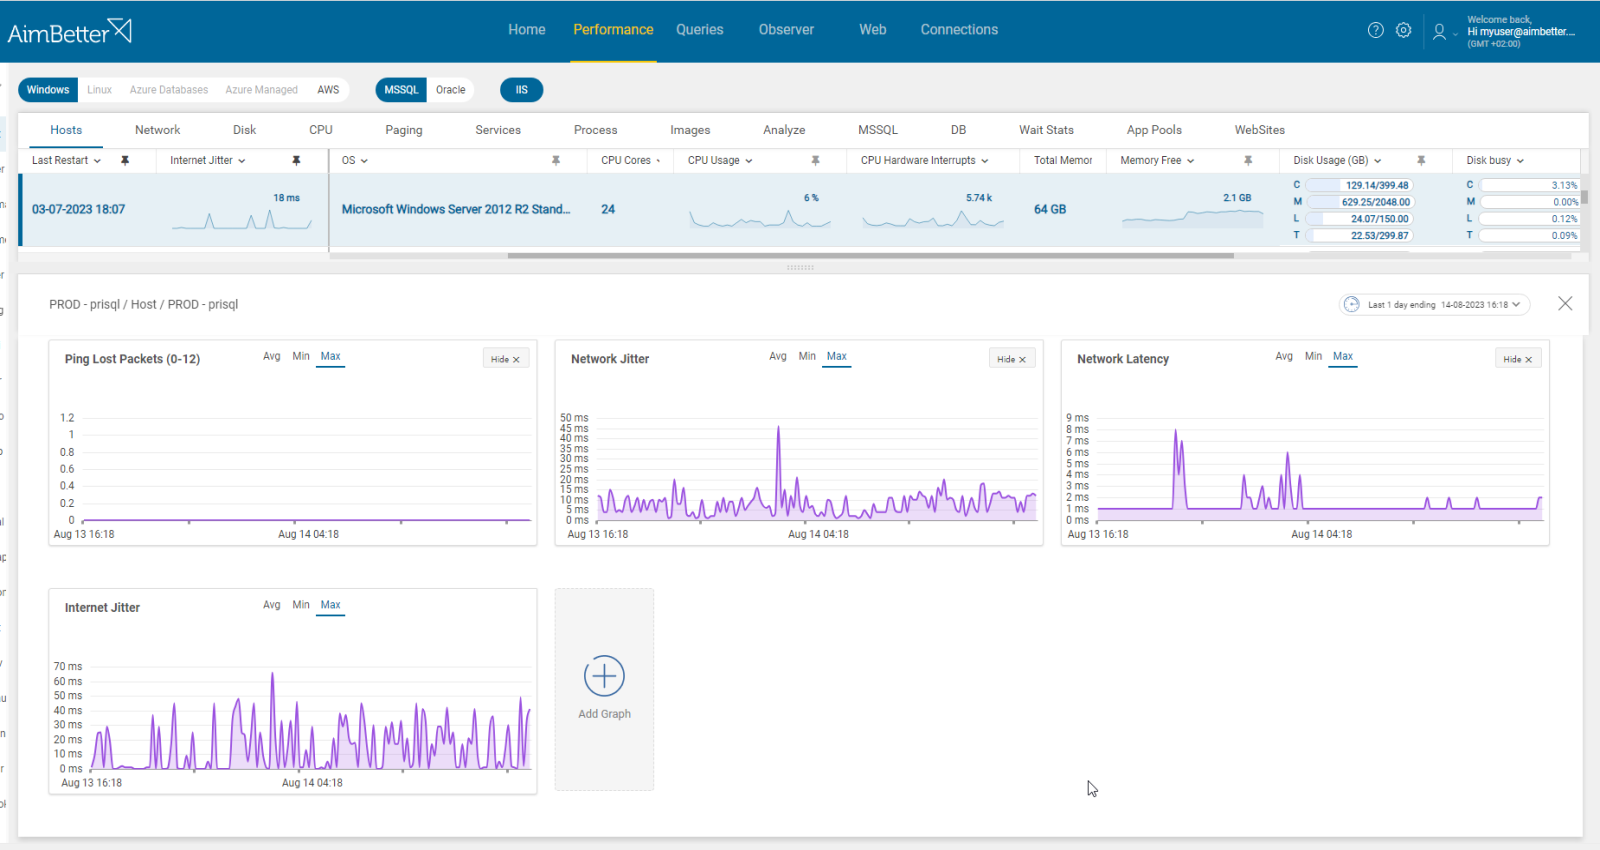Open the Connections menu
This screenshot has width=1600, height=850.
pyautogui.click(x=959, y=30)
